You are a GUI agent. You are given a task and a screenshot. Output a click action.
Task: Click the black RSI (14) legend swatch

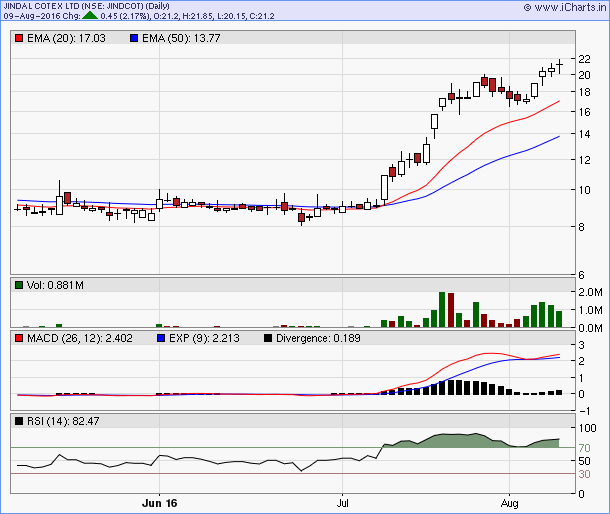click(x=19, y=421)
